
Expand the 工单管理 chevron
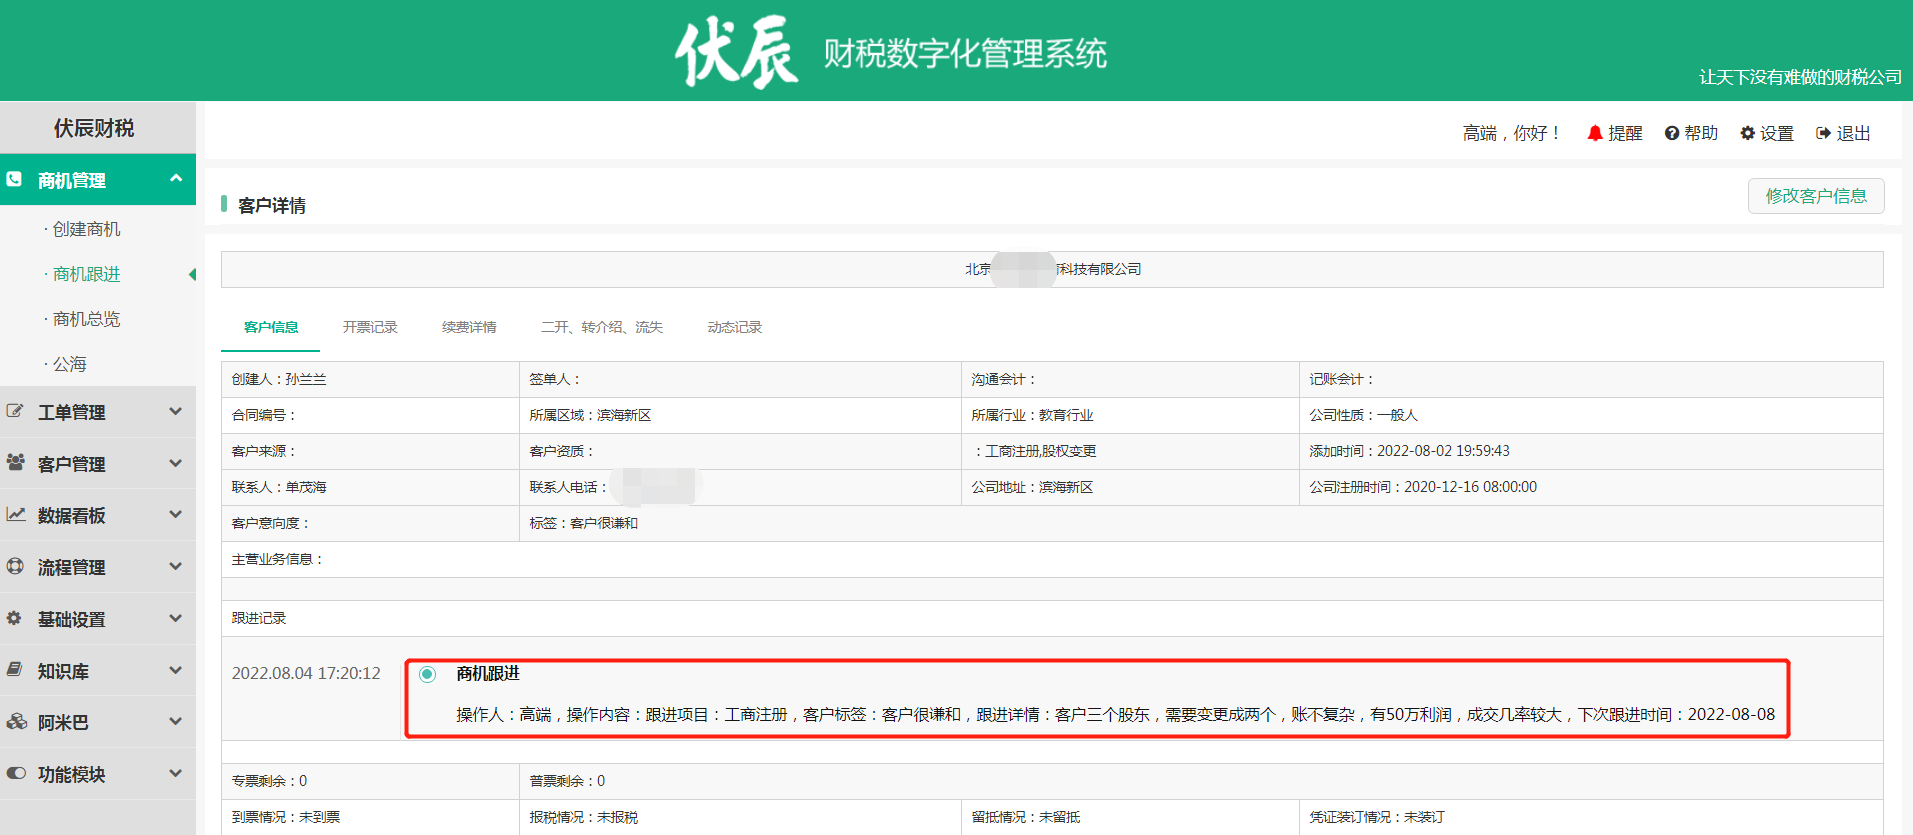pyautogui.click(x=176, y=411)
